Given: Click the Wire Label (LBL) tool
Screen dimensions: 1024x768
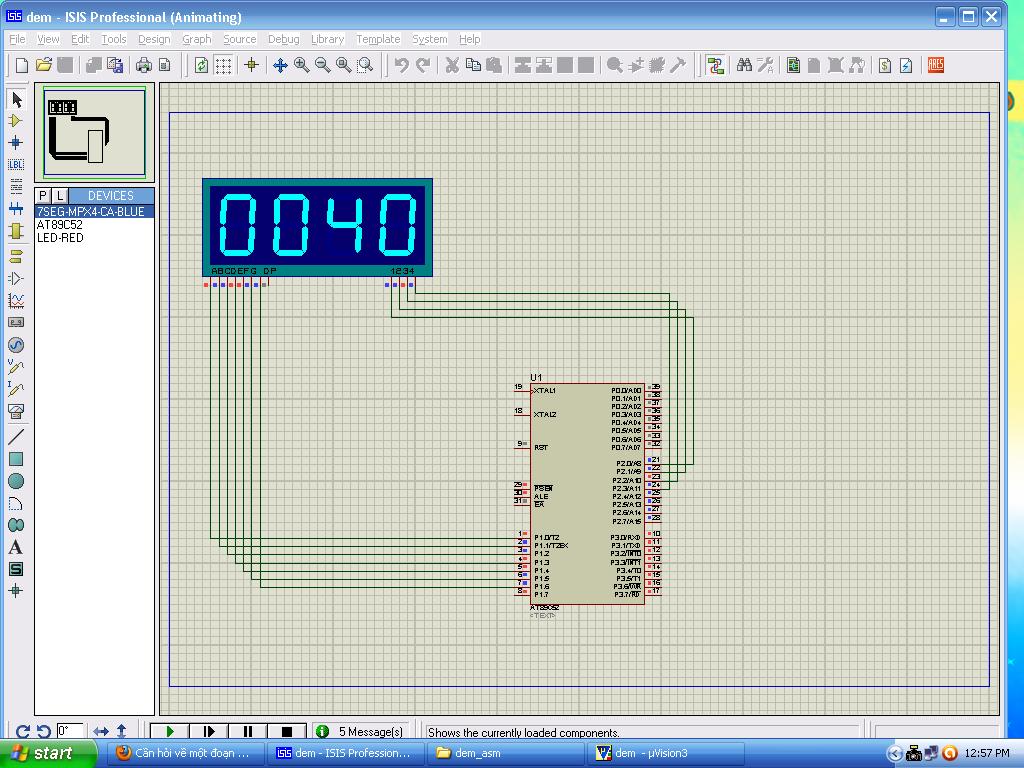Looking at the screenshot, I should tap(16, 165).
